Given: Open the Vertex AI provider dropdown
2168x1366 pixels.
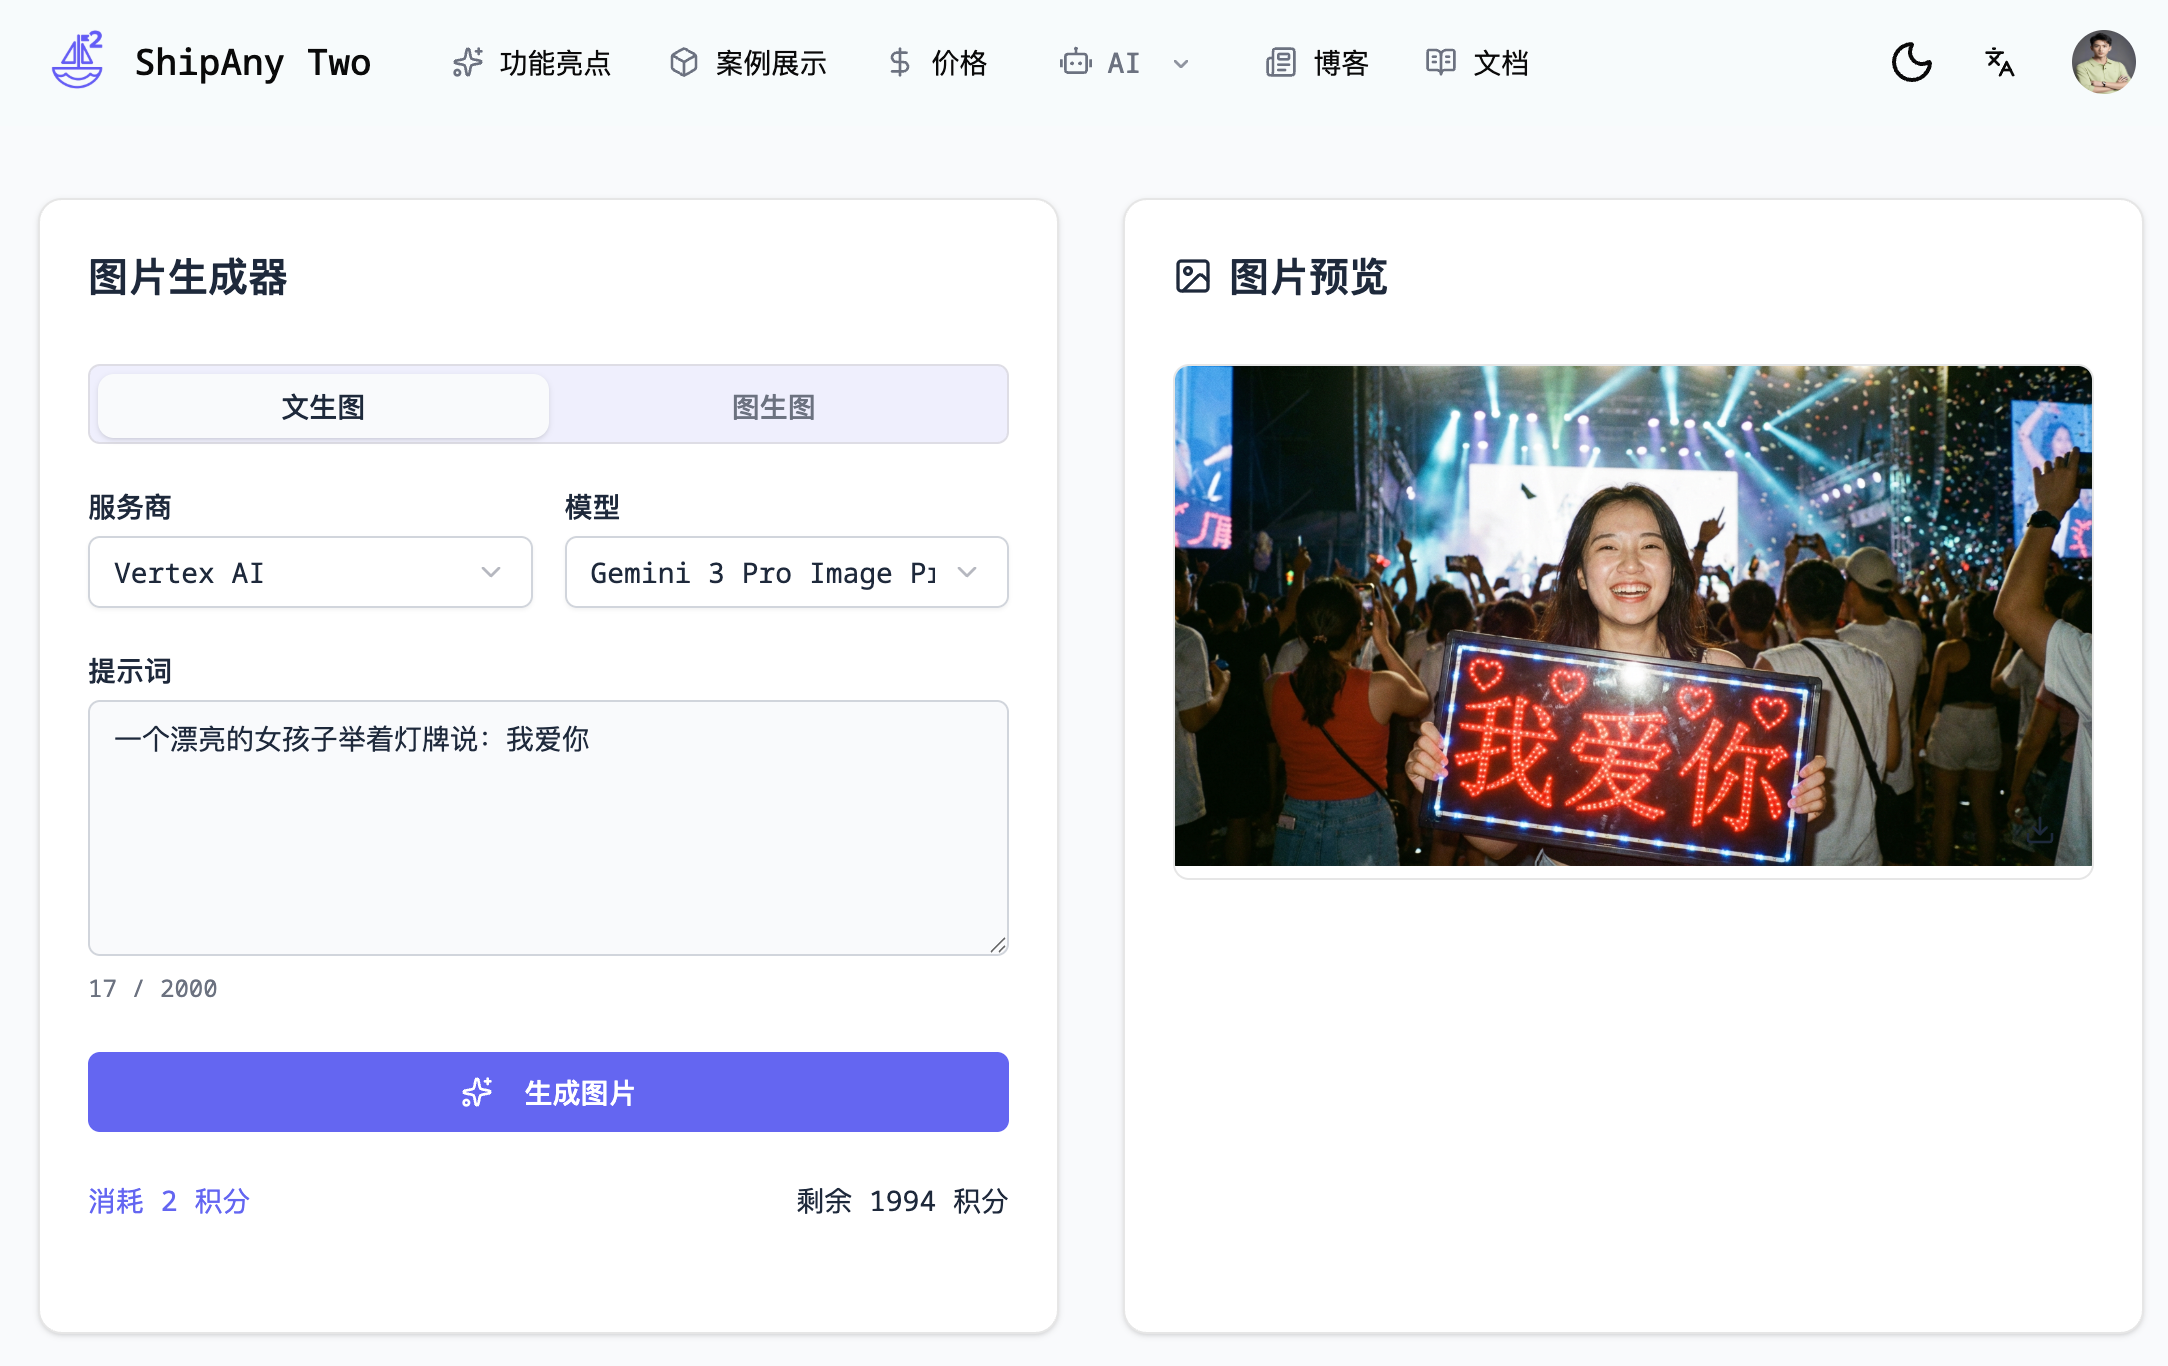Looking at the screenshot, I should pyautogui.click(x=310, y=572).
